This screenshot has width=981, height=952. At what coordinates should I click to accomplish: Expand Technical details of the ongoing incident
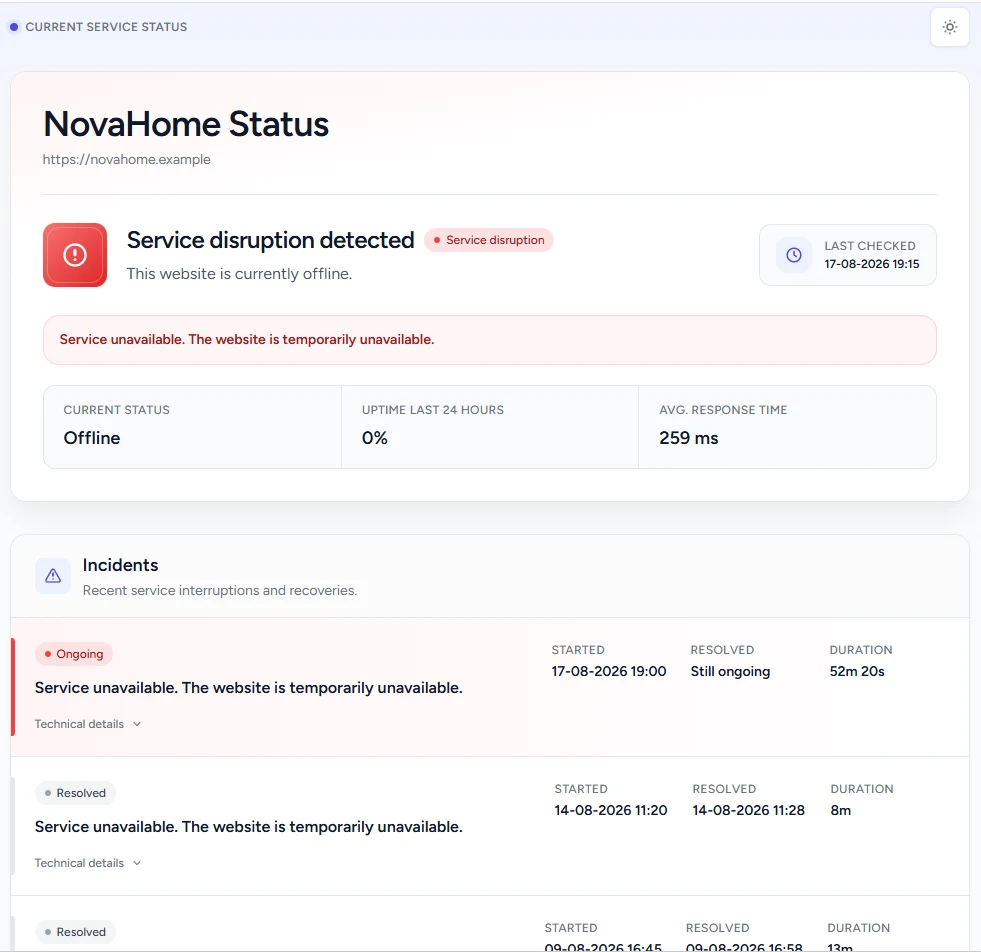tap(88, 724)
